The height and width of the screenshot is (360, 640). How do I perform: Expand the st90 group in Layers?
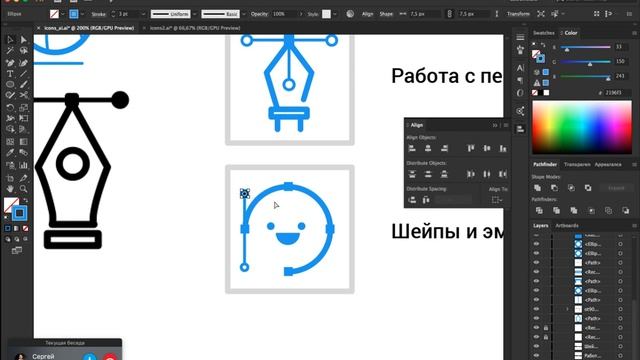point(567,309)
